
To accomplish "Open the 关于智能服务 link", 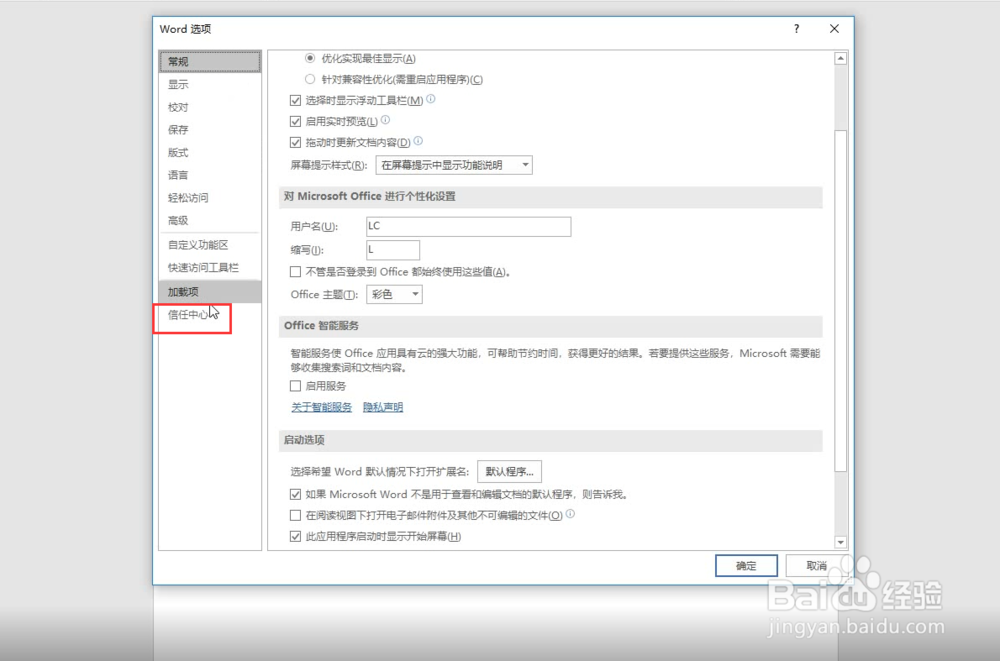I will 321,407.
